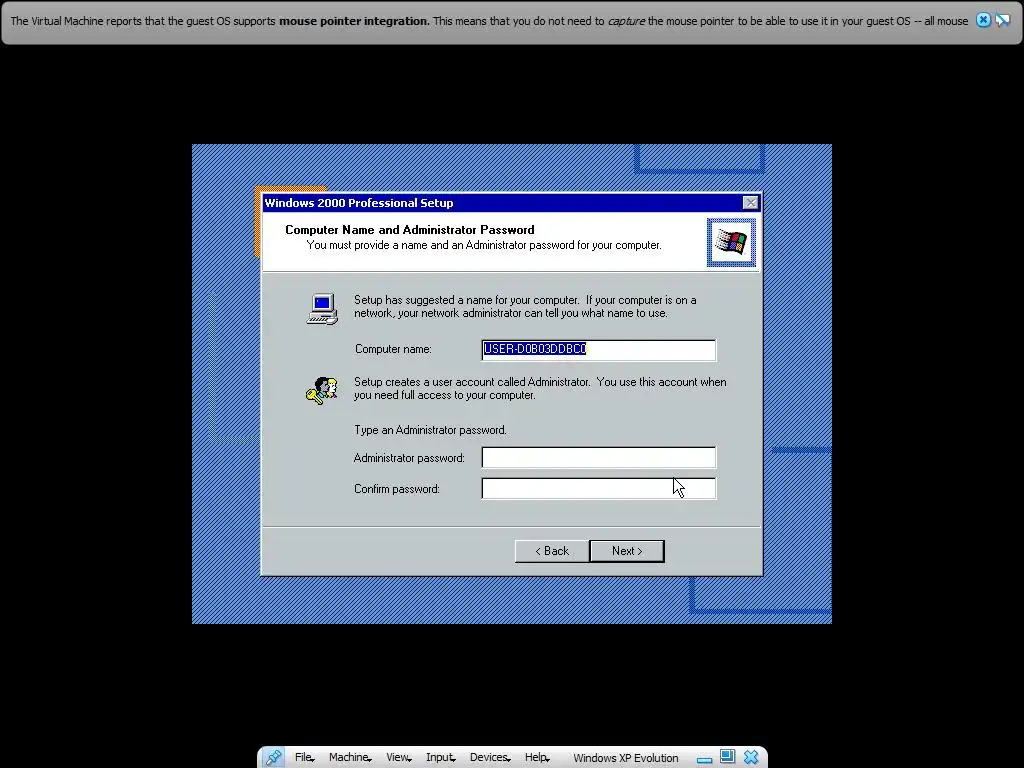The width and height of the screenshot is (1024, 768).
Task: Click the 'Administrator password:' label
Action: pyautogui.click(x=409, y=458)
